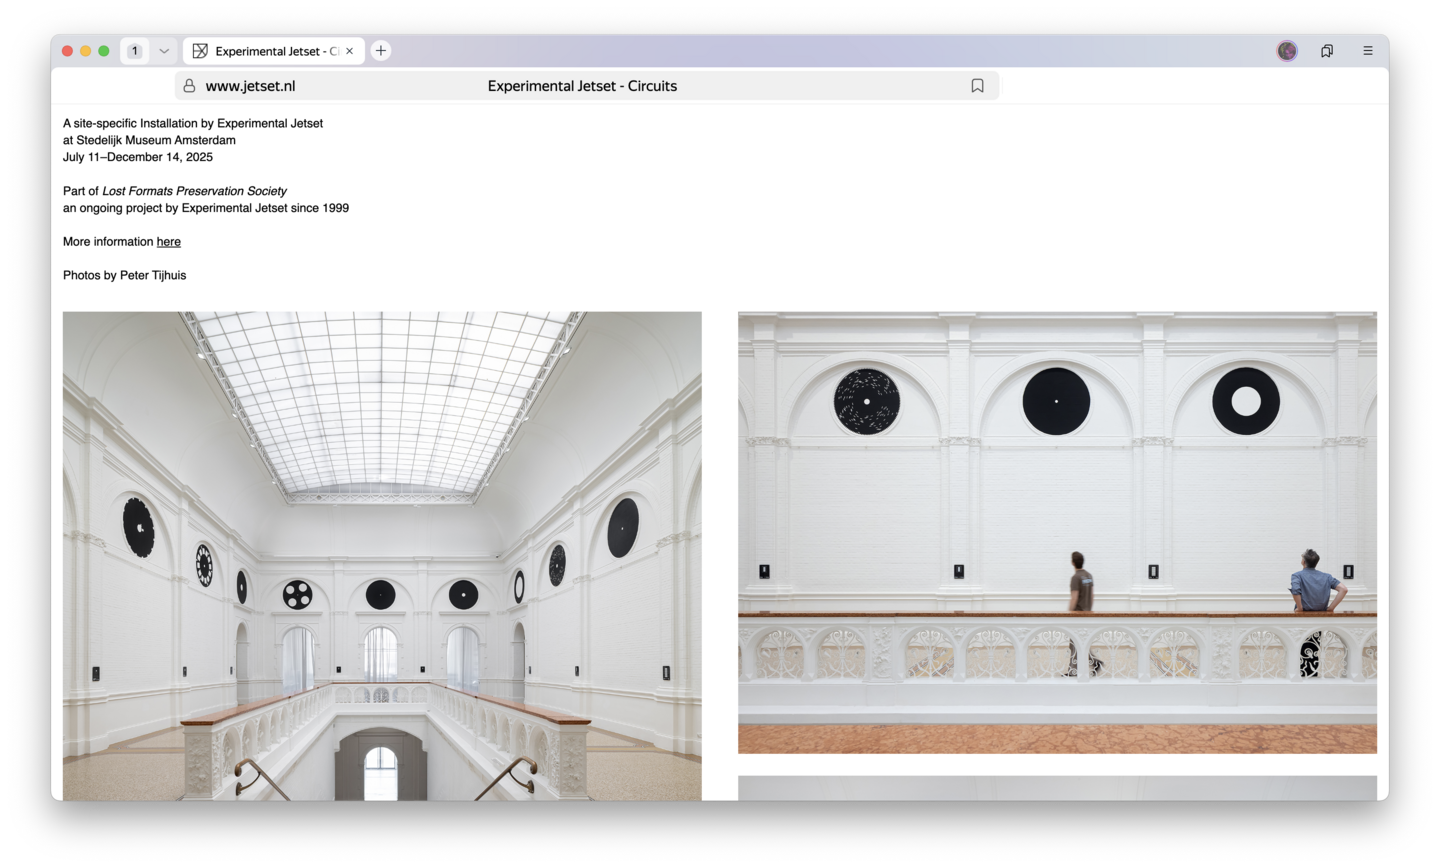Click the bookmark icon in address bar
This screenshot has width=1440, height=868.
click(977, 86)
